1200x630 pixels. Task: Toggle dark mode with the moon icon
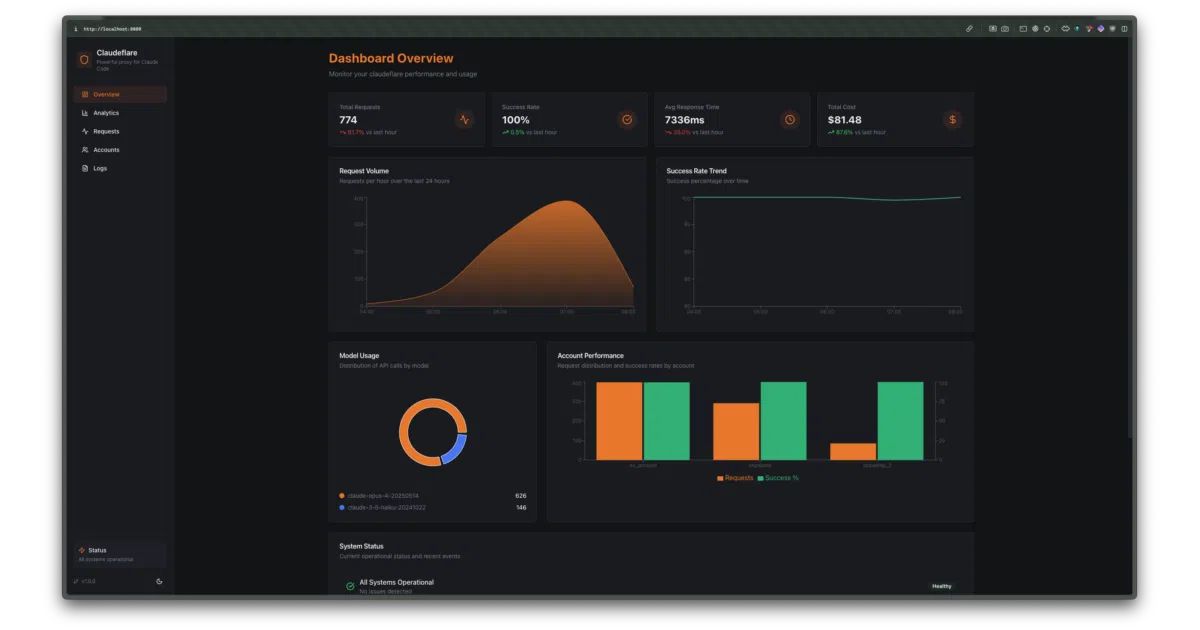coord(159,581)
